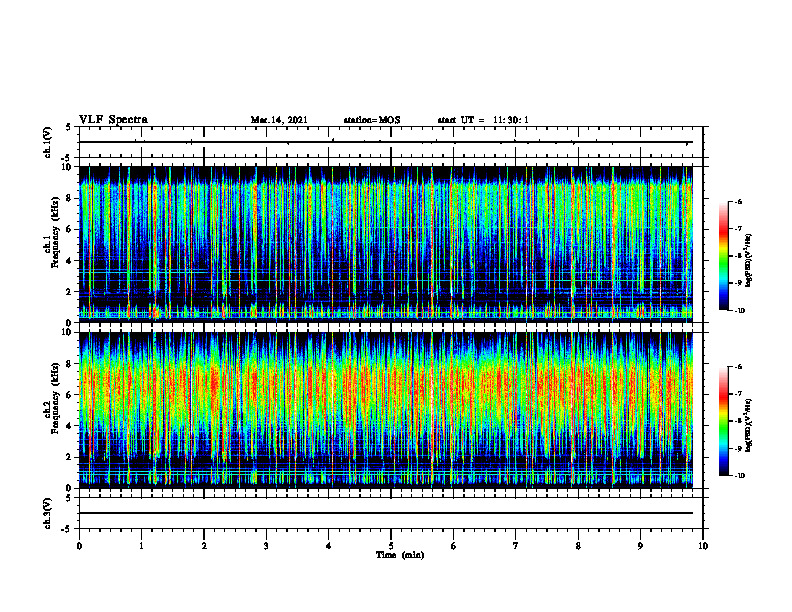
Task: Click the "6" tick on the time axis
Action: tap(454, 546)
